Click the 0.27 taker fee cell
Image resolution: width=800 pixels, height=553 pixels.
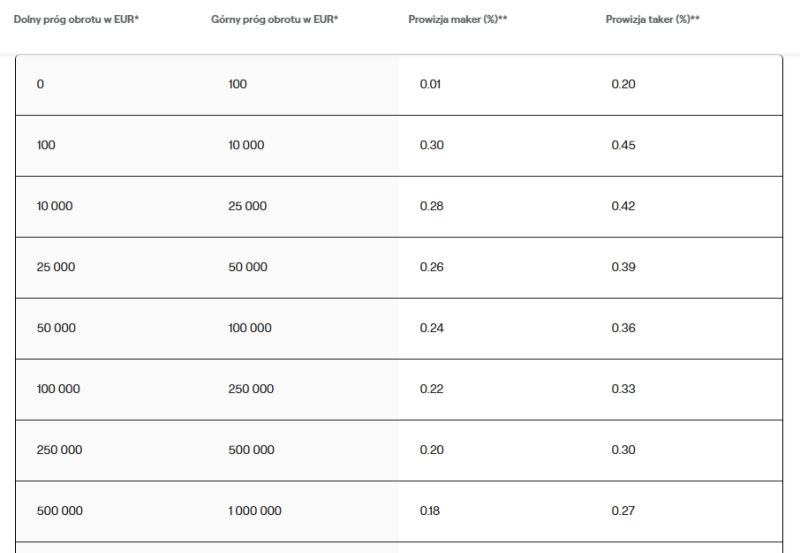coord(623,511)
